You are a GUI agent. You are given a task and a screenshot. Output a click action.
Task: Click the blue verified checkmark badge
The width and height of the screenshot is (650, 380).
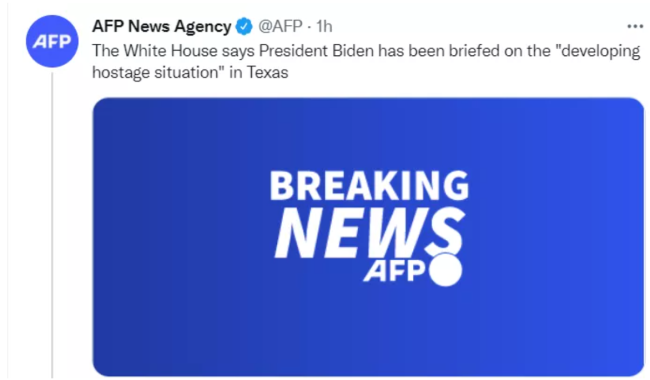(244, 27)
